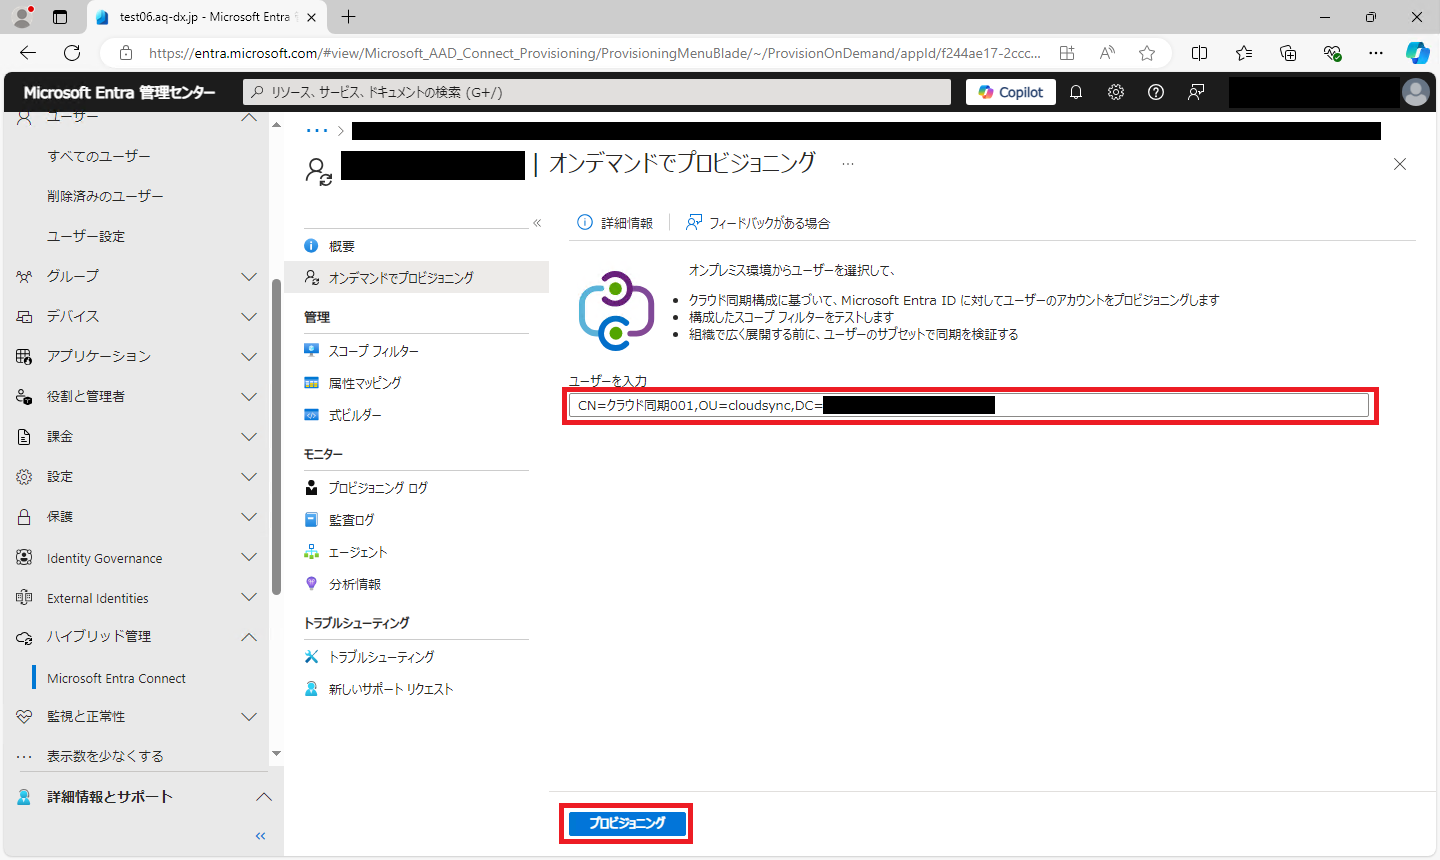The width and height of the screenshot is (1440, 860).
Task: Click フィードバックがある場合 toolbar link
Action: point(758,223)
